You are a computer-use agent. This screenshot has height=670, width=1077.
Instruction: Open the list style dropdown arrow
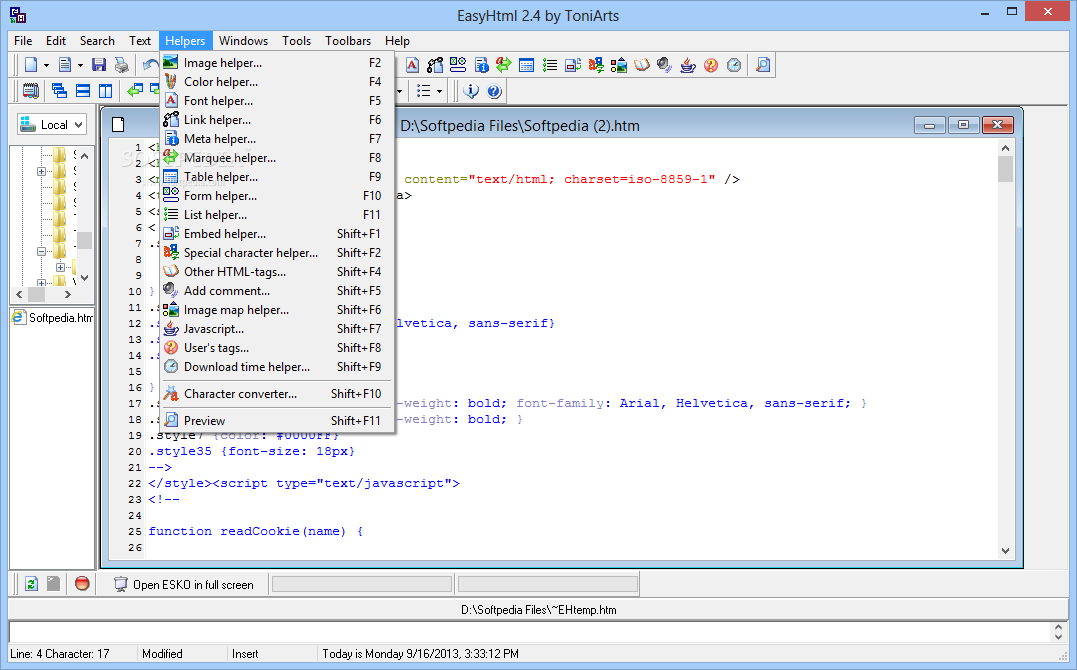tap(440, 91)
